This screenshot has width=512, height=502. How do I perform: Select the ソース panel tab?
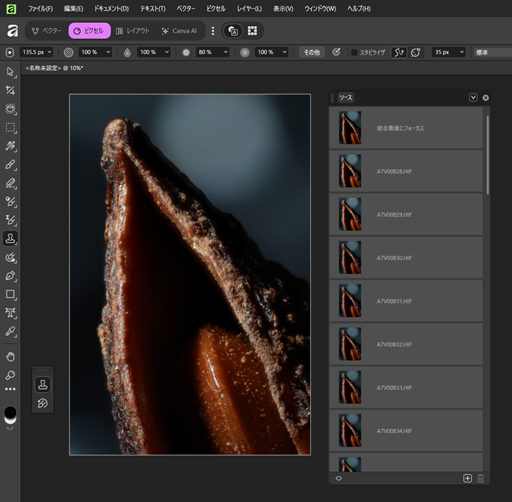coord(346,98)
